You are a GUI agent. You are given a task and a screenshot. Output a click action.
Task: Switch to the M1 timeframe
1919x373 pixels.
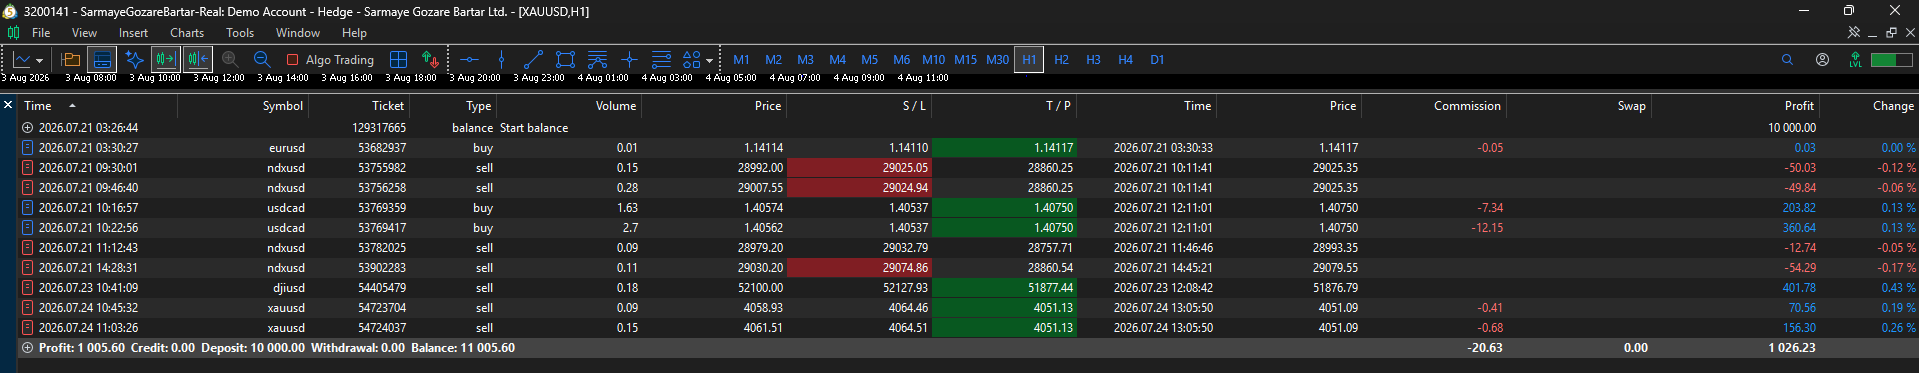[741, 60]
